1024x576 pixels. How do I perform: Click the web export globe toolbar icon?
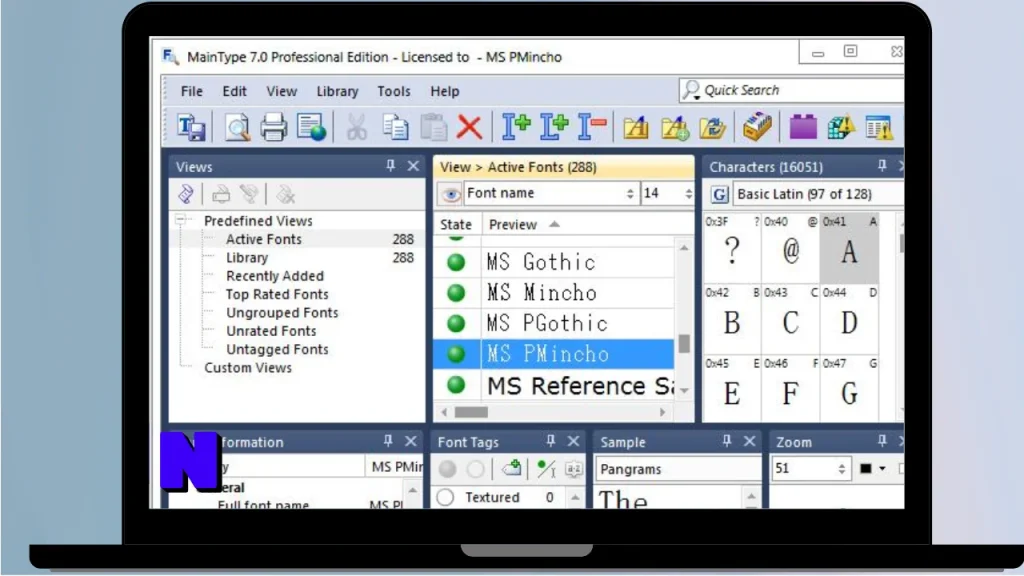[311, 127]
